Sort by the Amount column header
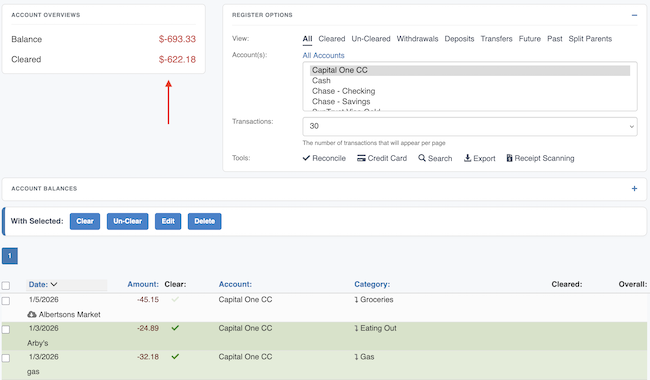 [x=143, y=284]
